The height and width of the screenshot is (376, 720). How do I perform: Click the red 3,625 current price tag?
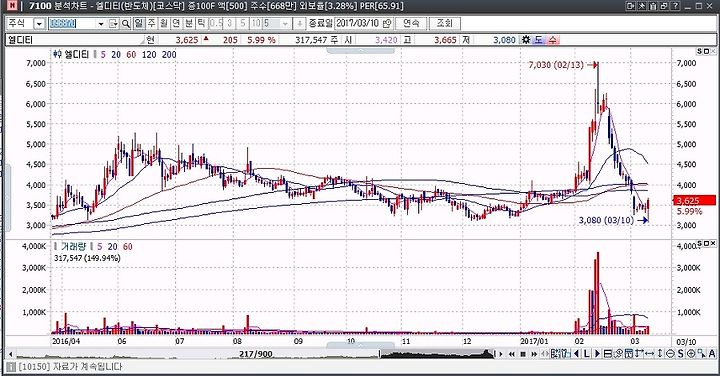695,201
